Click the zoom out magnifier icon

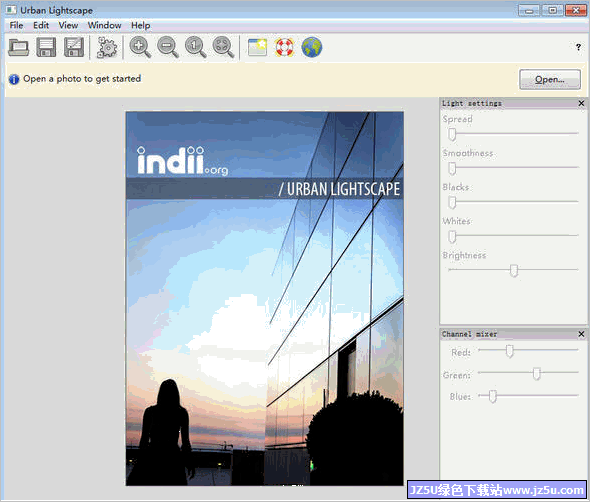pyautogui.click(x=167, y=47)
